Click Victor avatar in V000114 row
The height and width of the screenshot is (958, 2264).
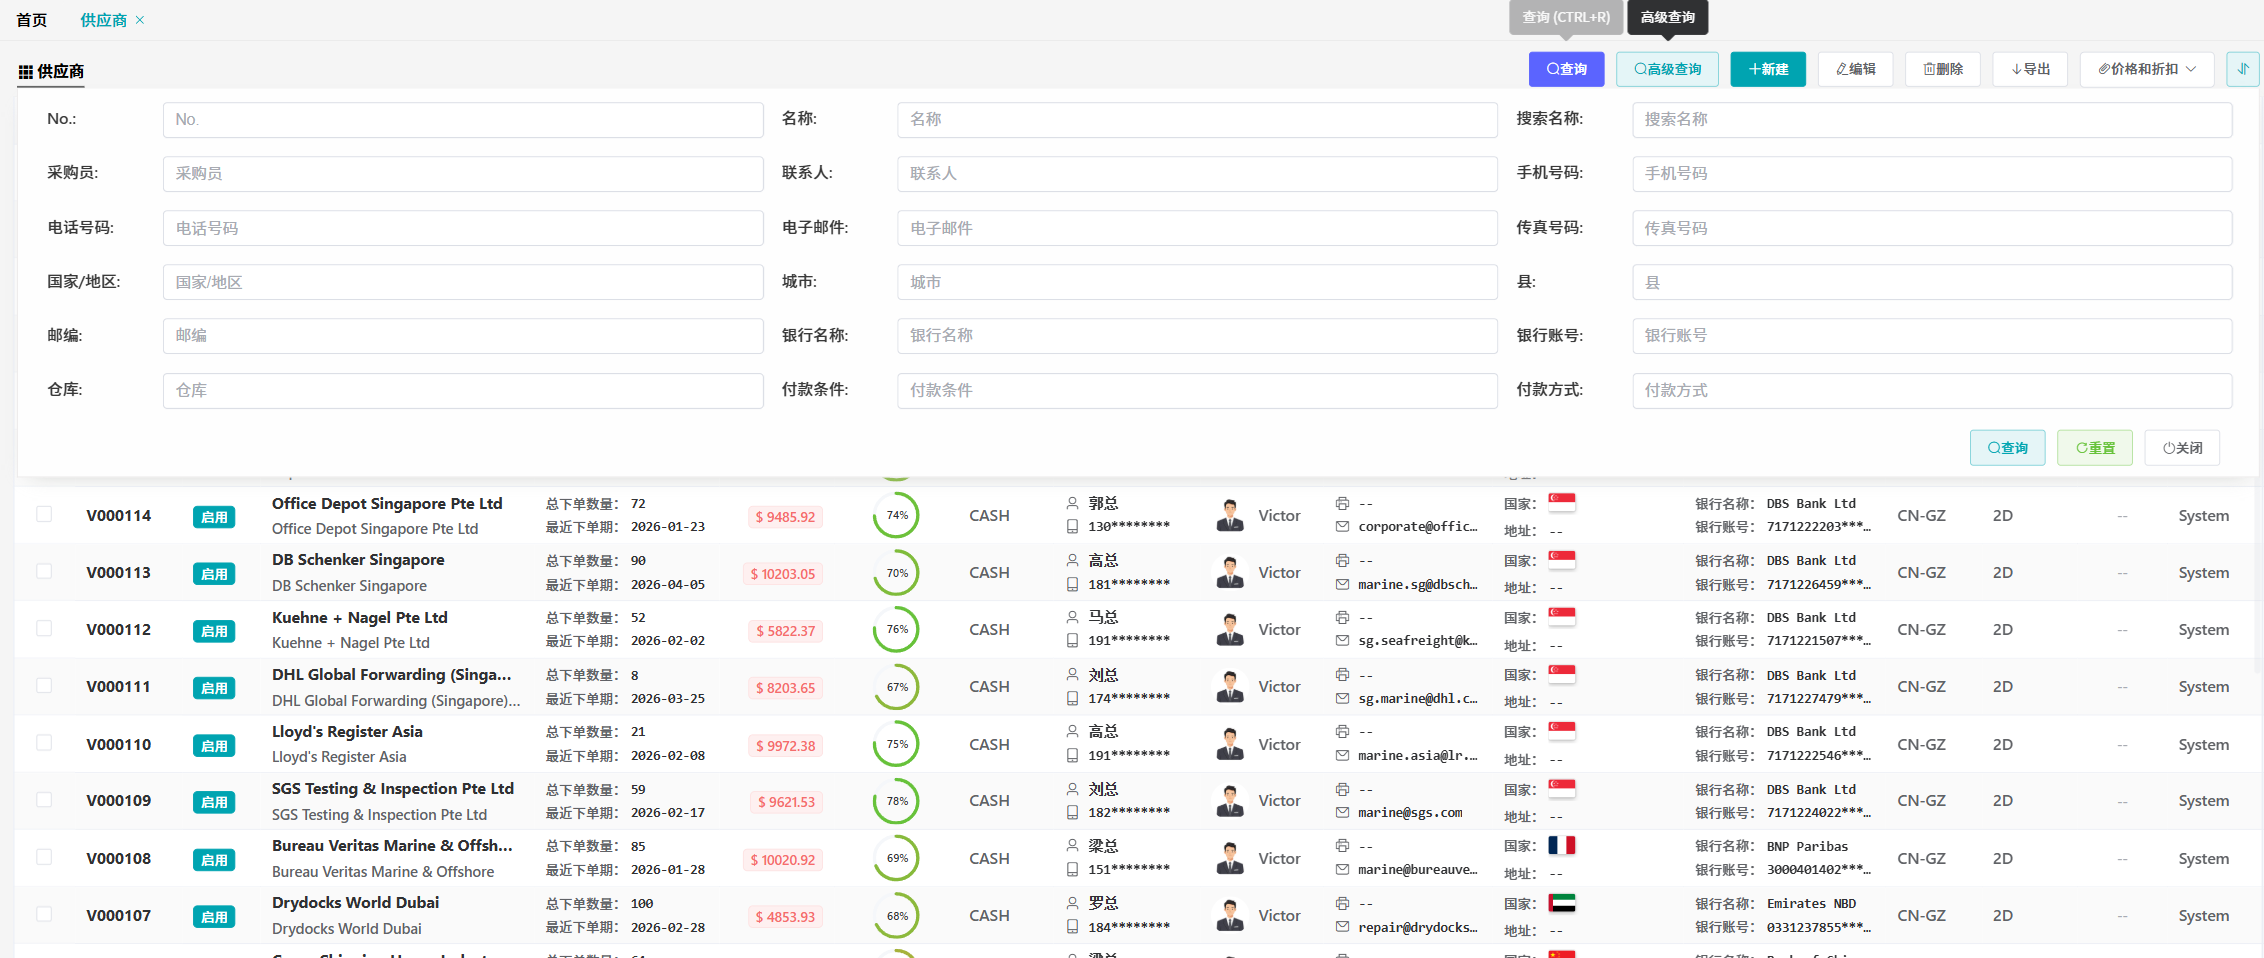pyautogui.click(x=1230, y=516)
